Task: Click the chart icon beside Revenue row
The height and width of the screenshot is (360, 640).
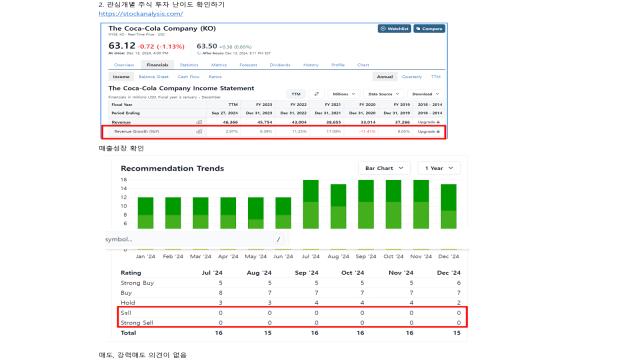Action: 199,122
